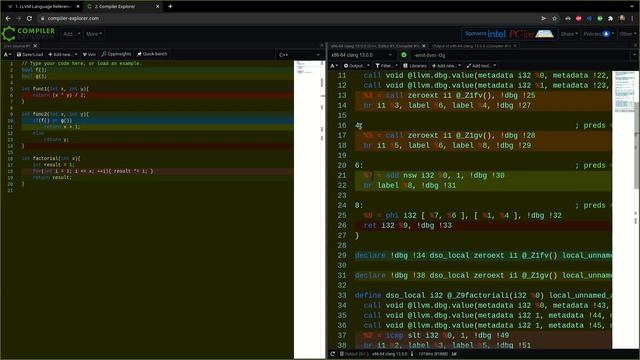Open the top Add menu
This screenshot has height=360, width=640.
coord(72,34)
